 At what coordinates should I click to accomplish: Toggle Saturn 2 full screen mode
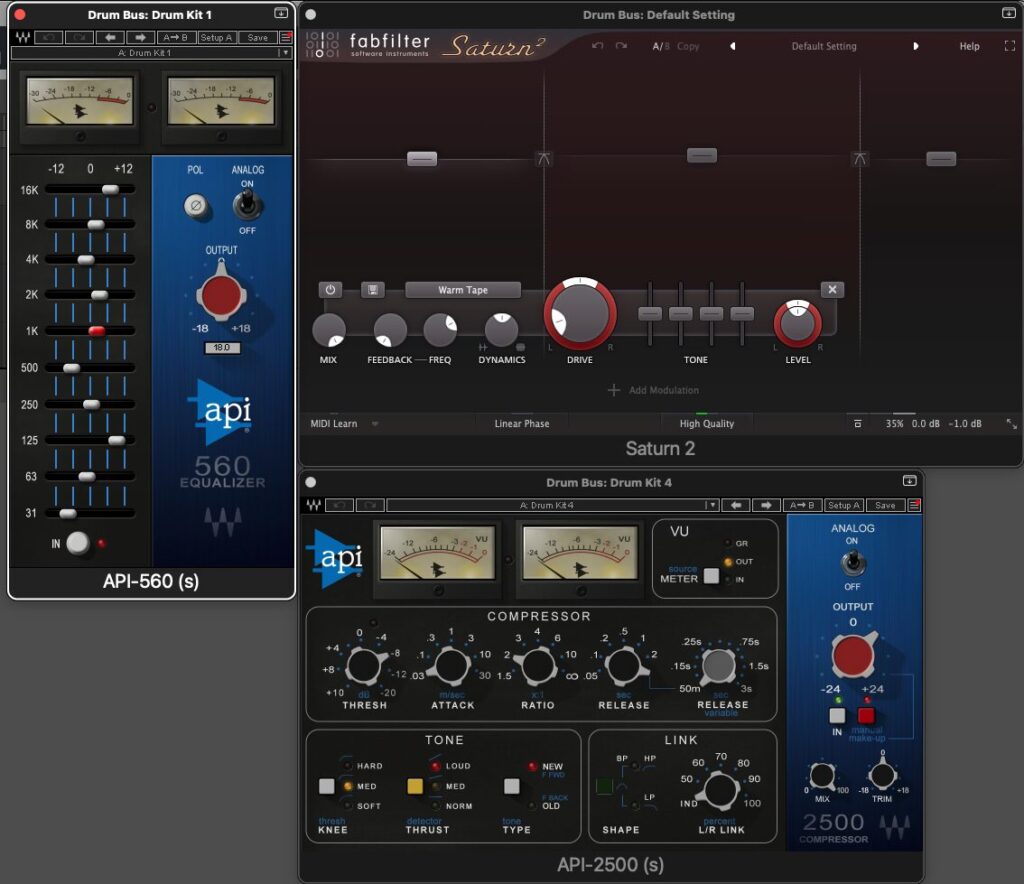1010,46
